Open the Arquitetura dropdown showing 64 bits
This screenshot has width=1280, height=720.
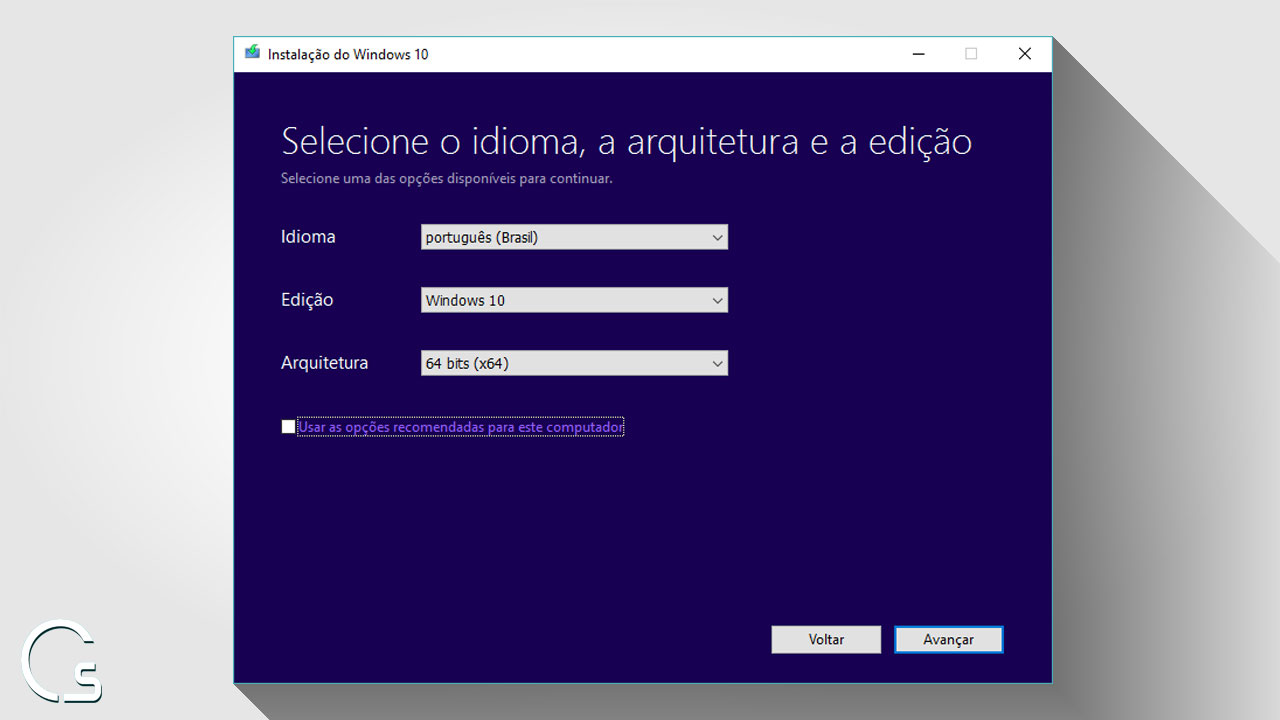click(574, 363)
